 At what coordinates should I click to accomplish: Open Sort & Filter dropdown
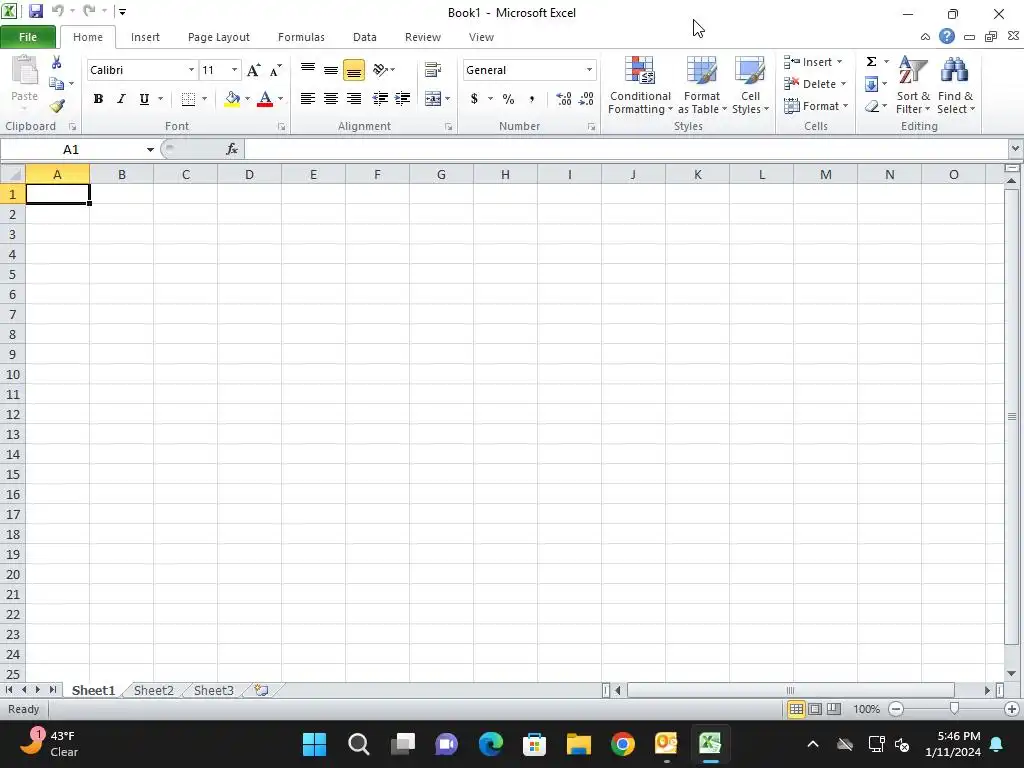click(913, 85)
